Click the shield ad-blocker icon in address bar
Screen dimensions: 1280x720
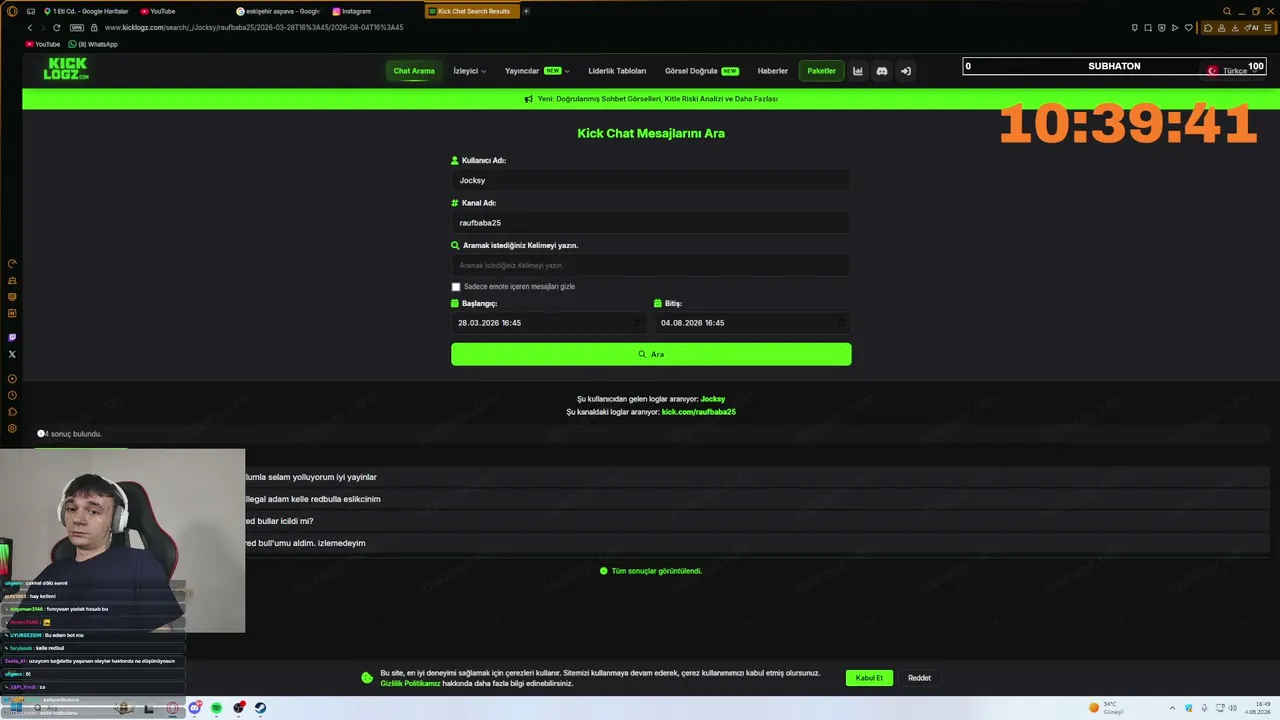(1162, 28)
